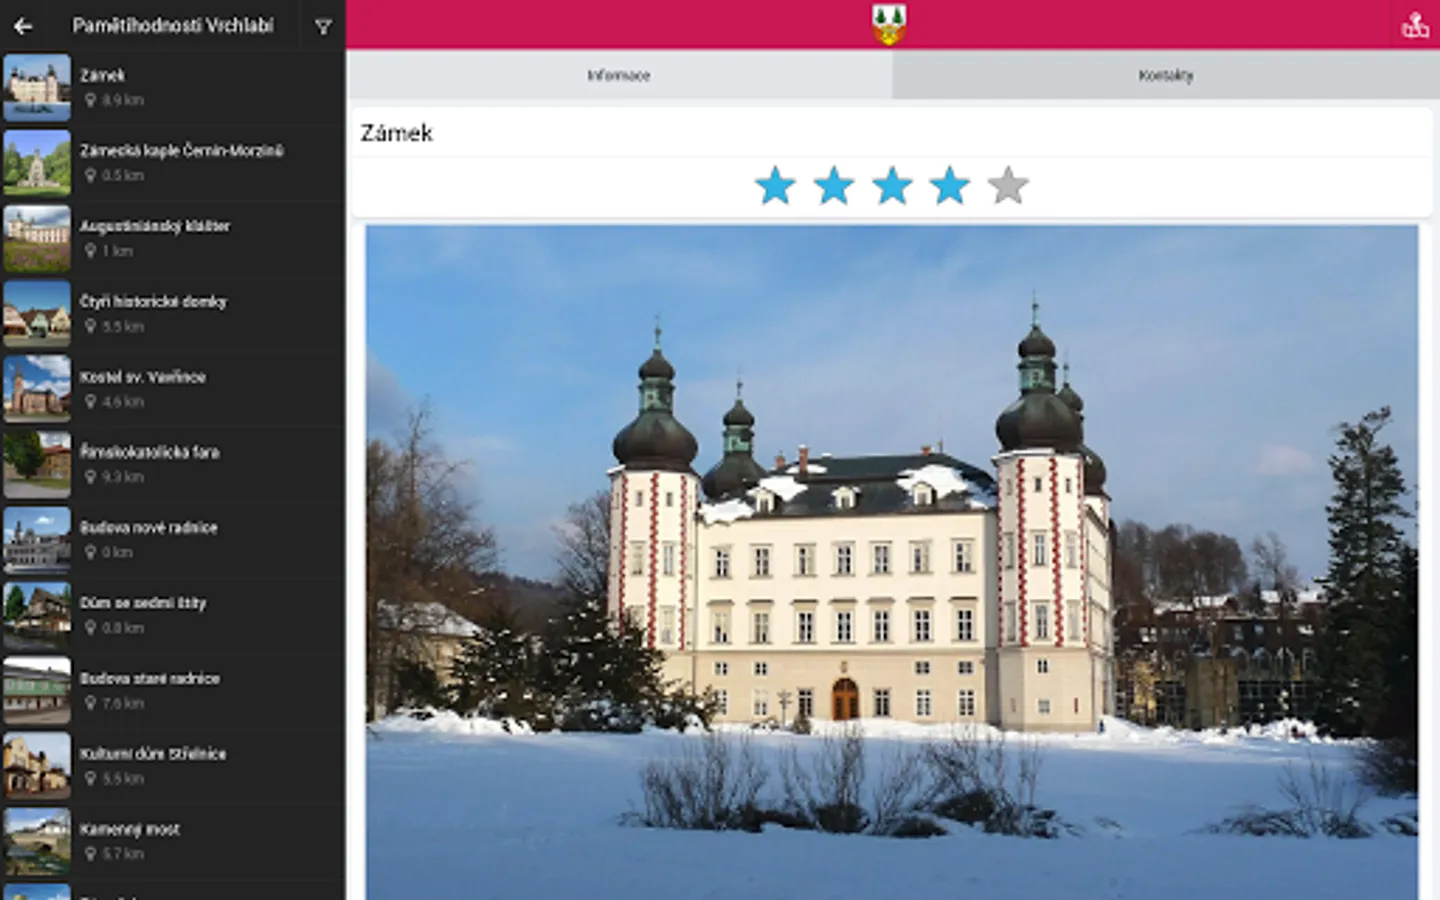The height and width of the screenshot is (900, 1440).
Task: Open Augustiniánský klášter thumbnail
Action: click(37, 239)
